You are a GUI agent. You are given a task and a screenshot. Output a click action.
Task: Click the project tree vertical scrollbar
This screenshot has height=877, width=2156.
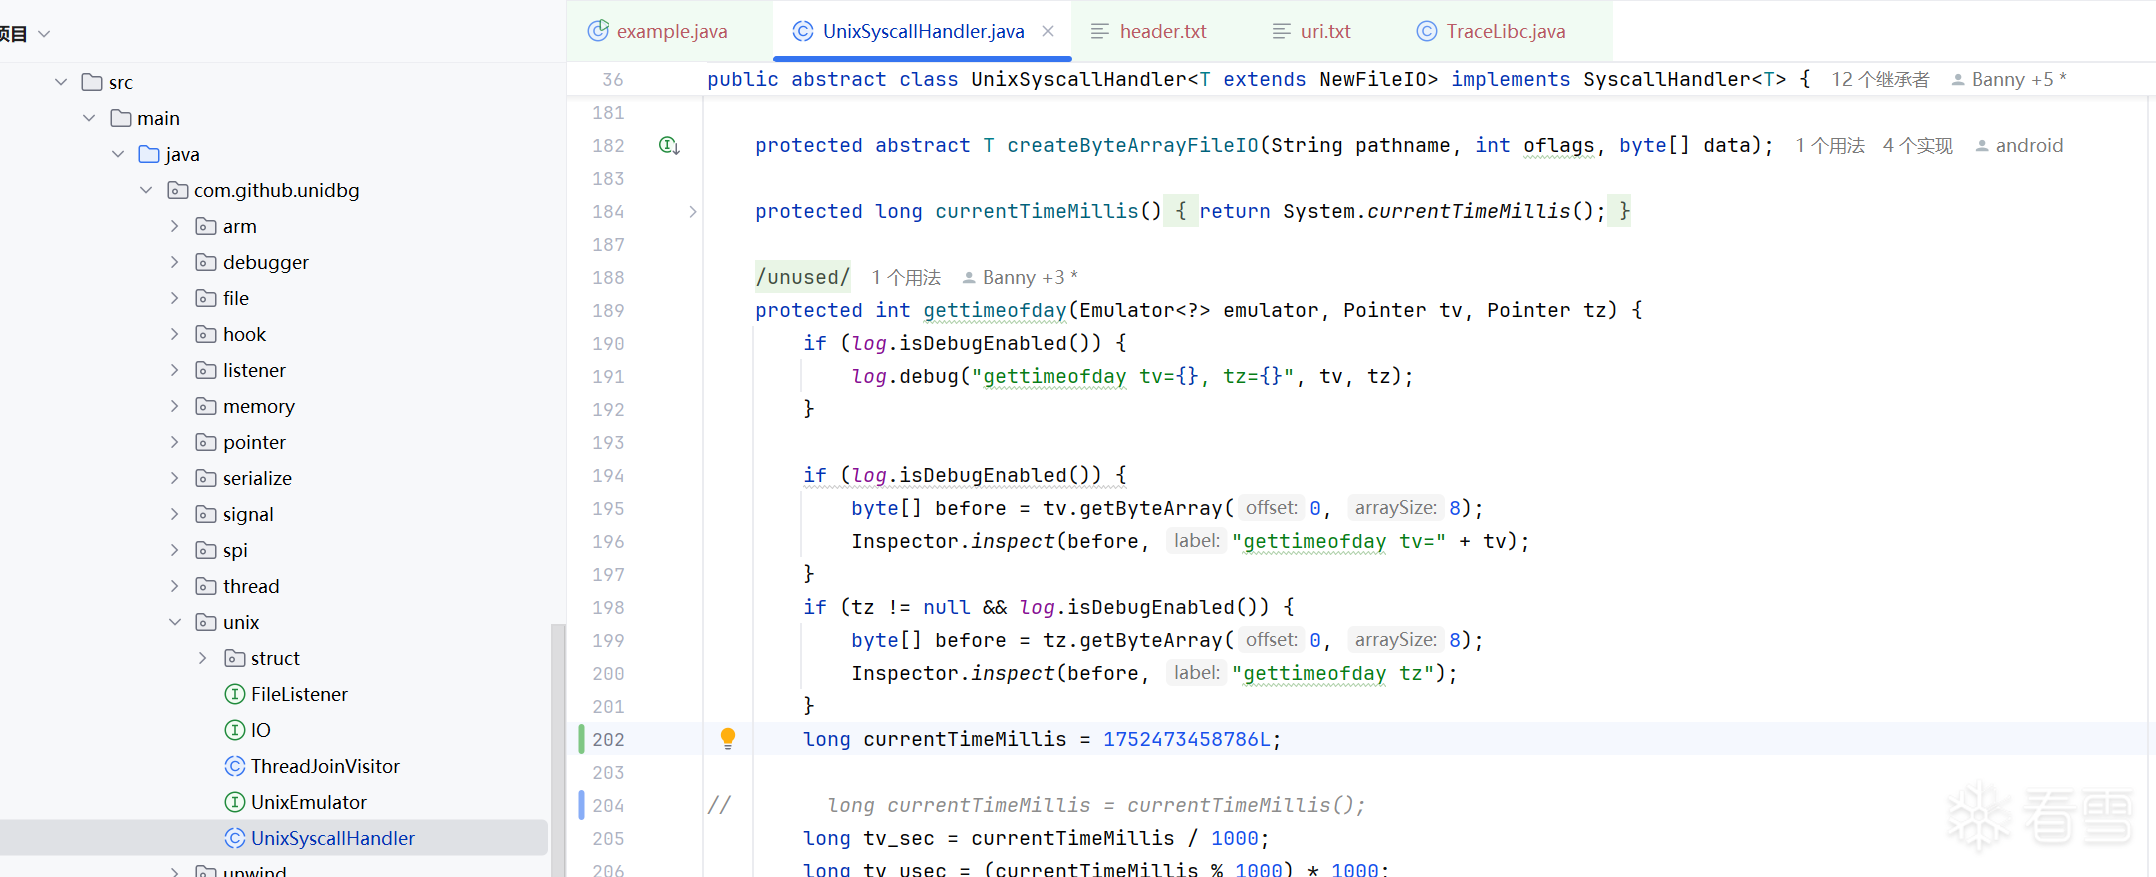point(558,750)
